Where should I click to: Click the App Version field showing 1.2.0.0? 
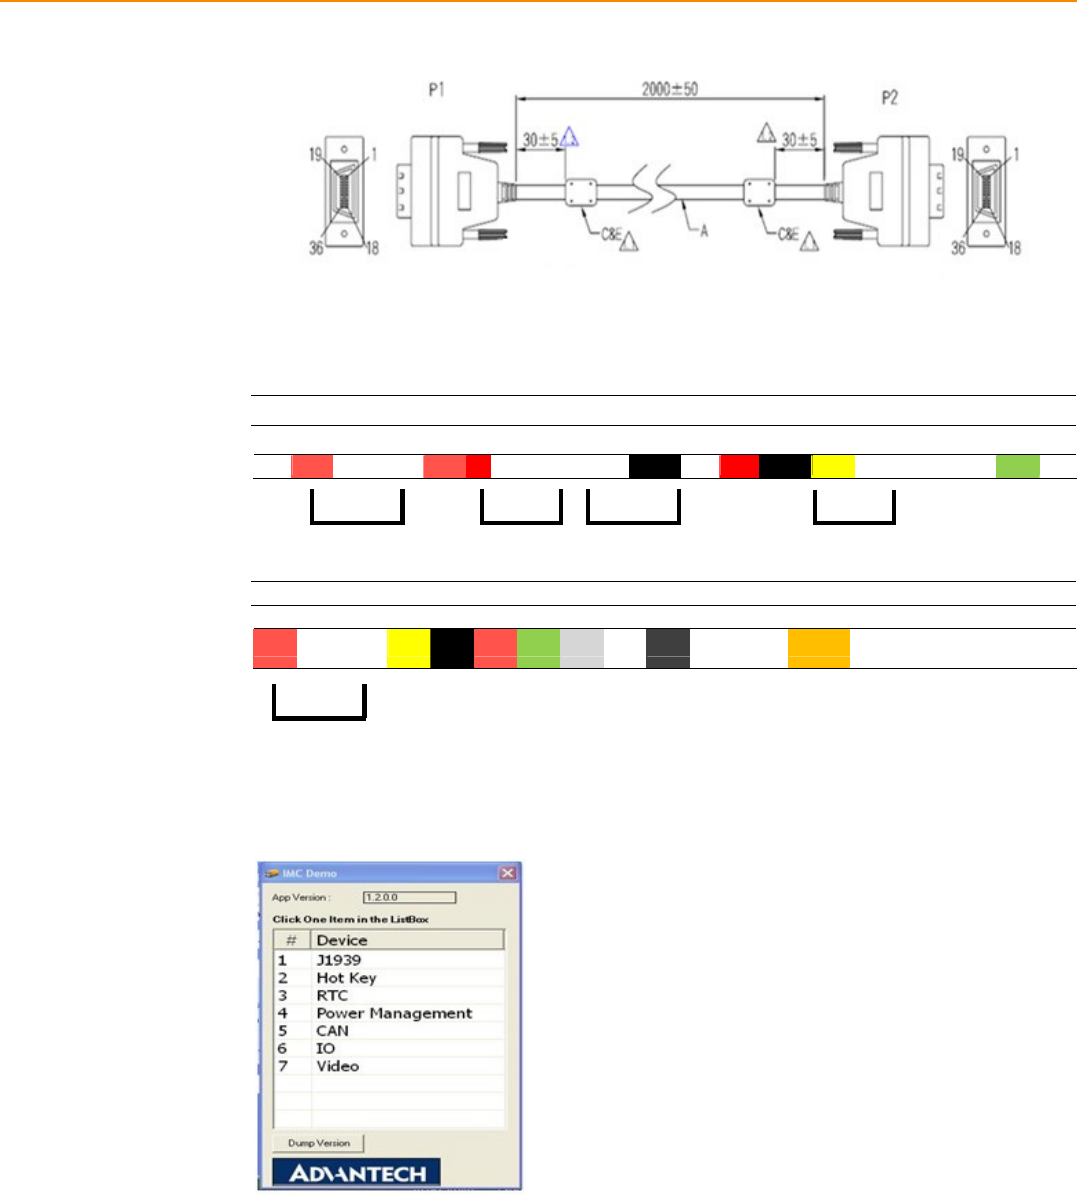410,897
